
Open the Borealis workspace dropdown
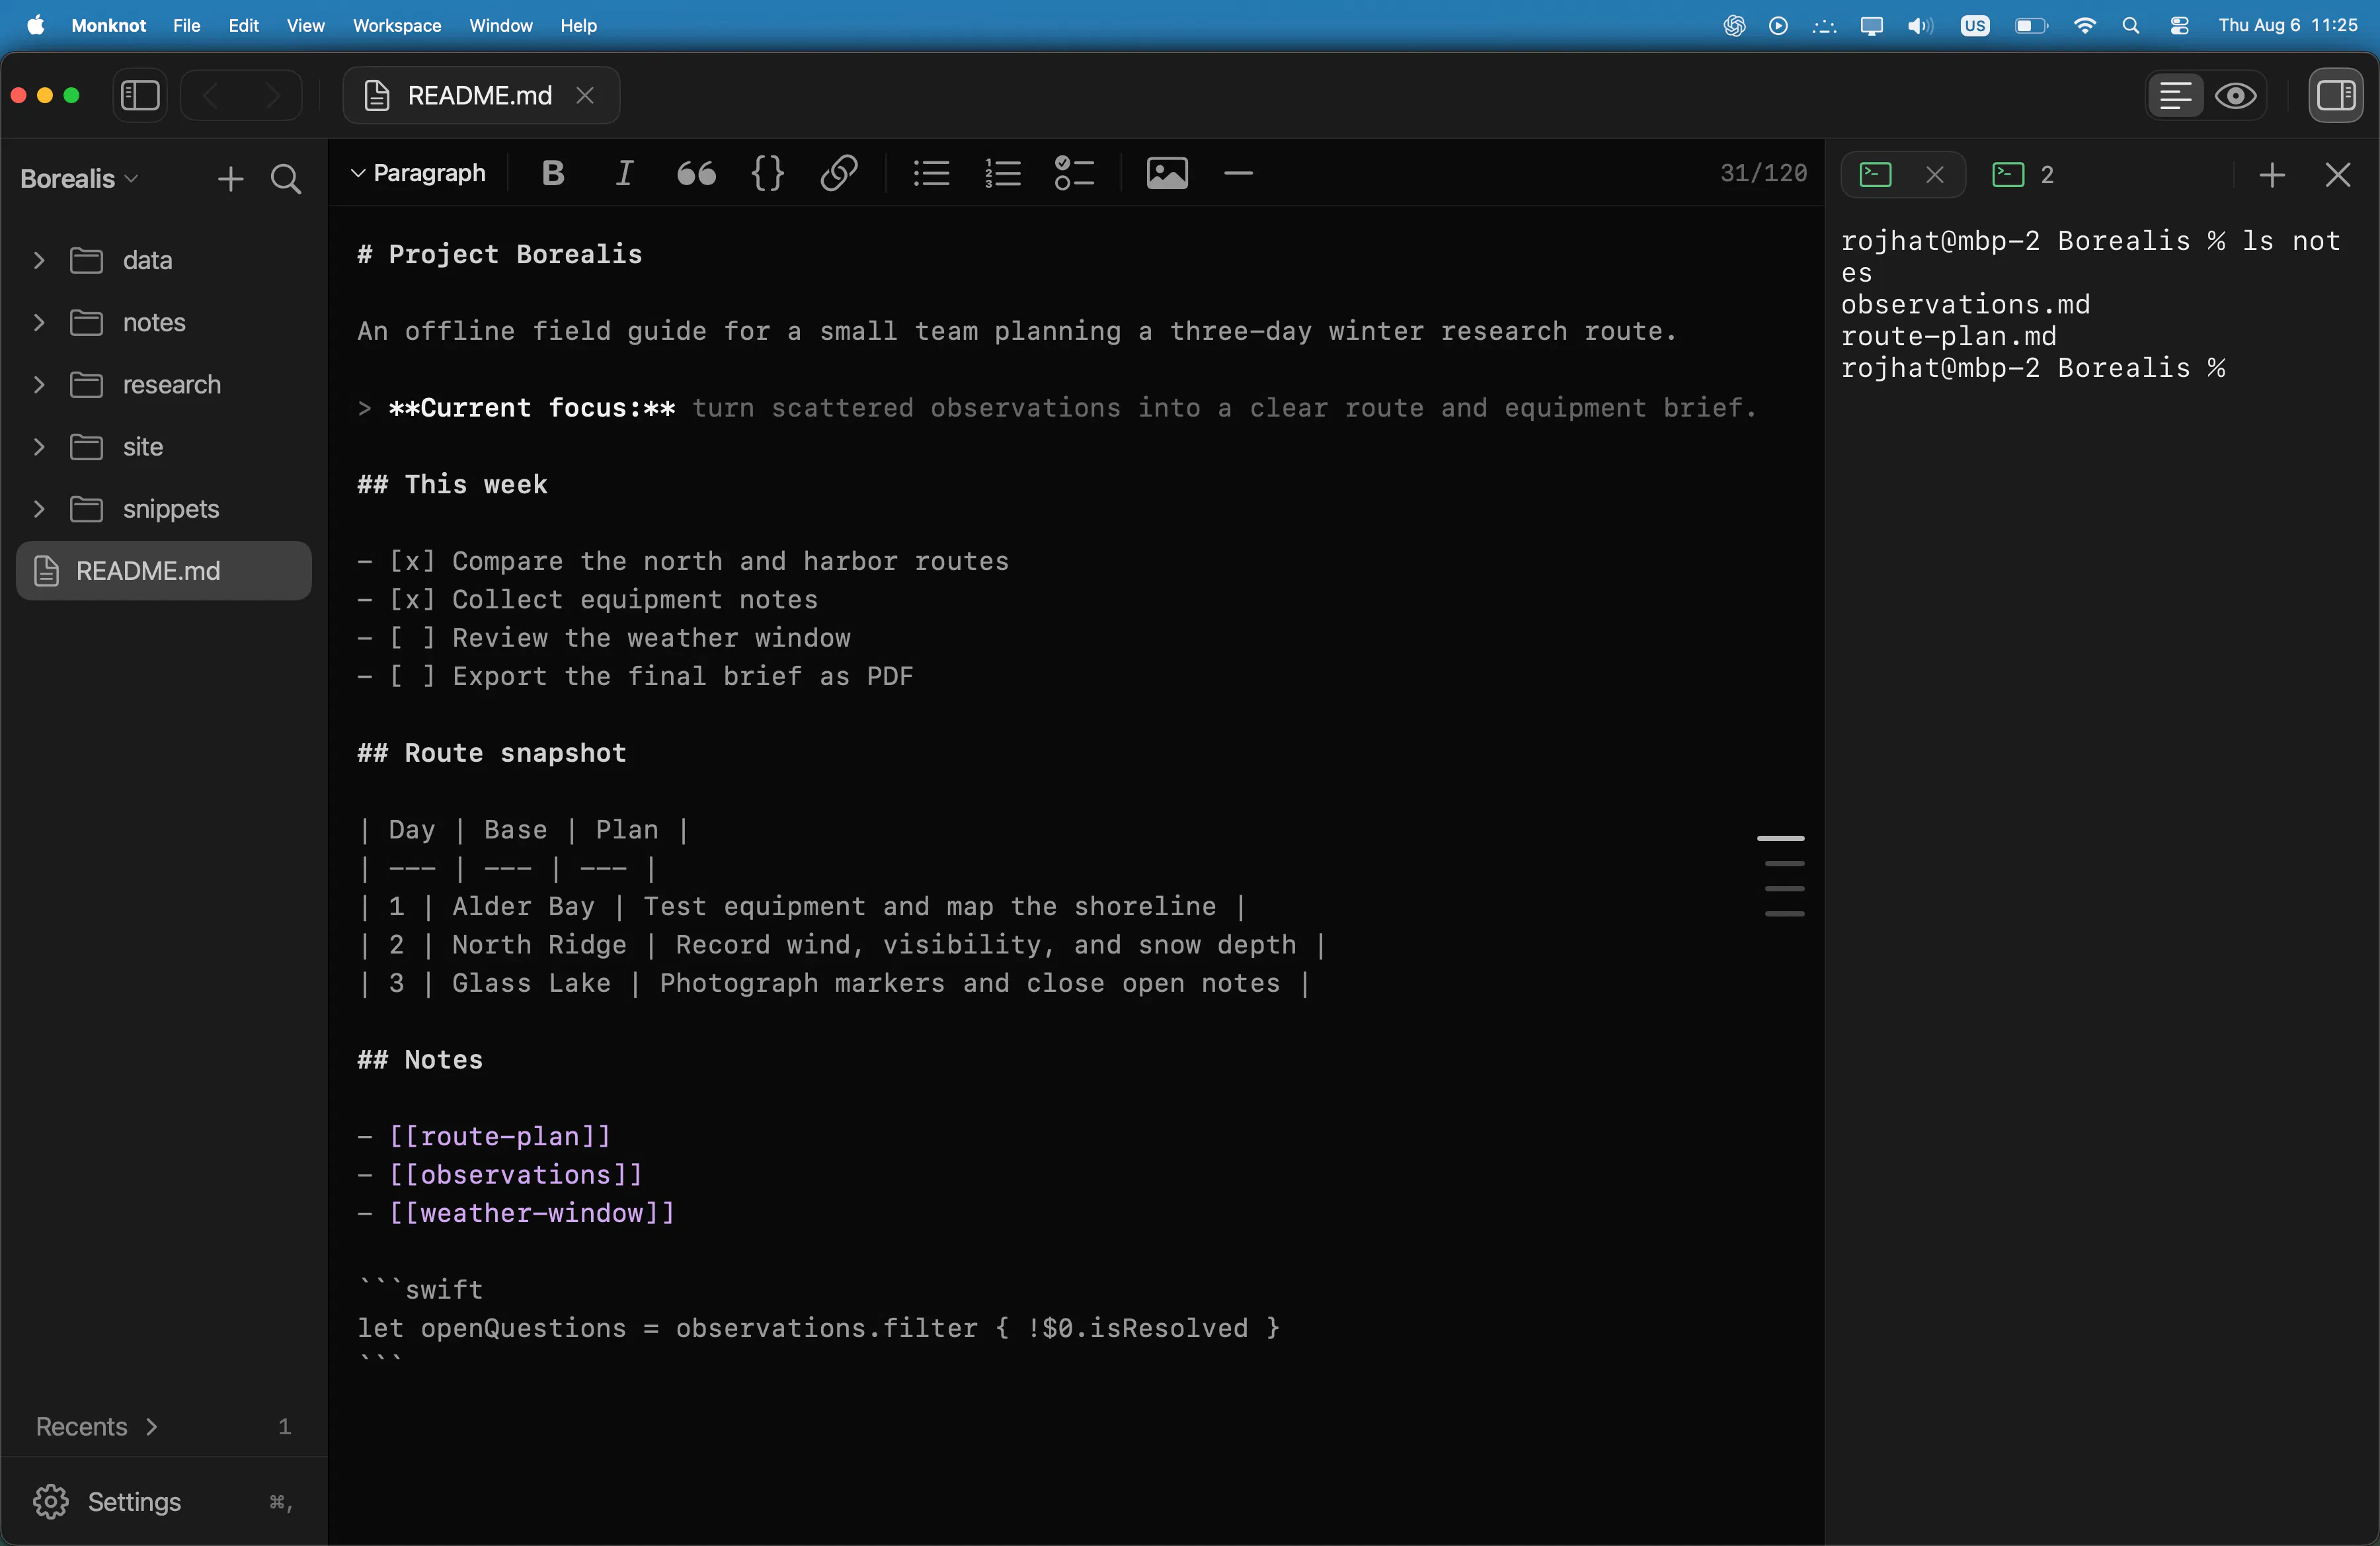point(79,178)
